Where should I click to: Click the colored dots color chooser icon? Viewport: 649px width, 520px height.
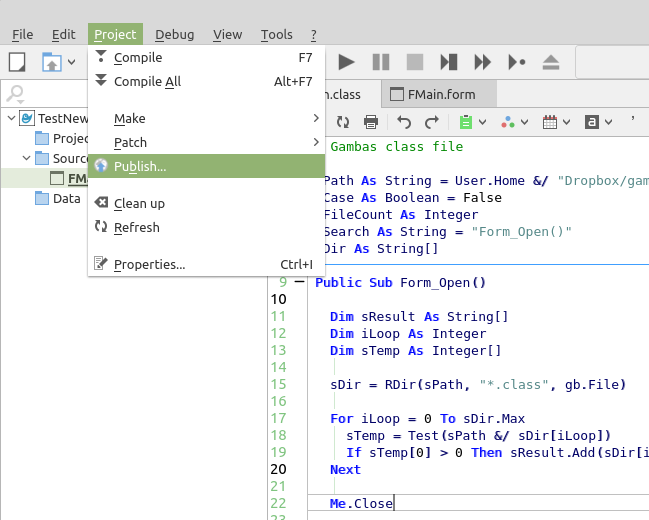click(507, 122)
